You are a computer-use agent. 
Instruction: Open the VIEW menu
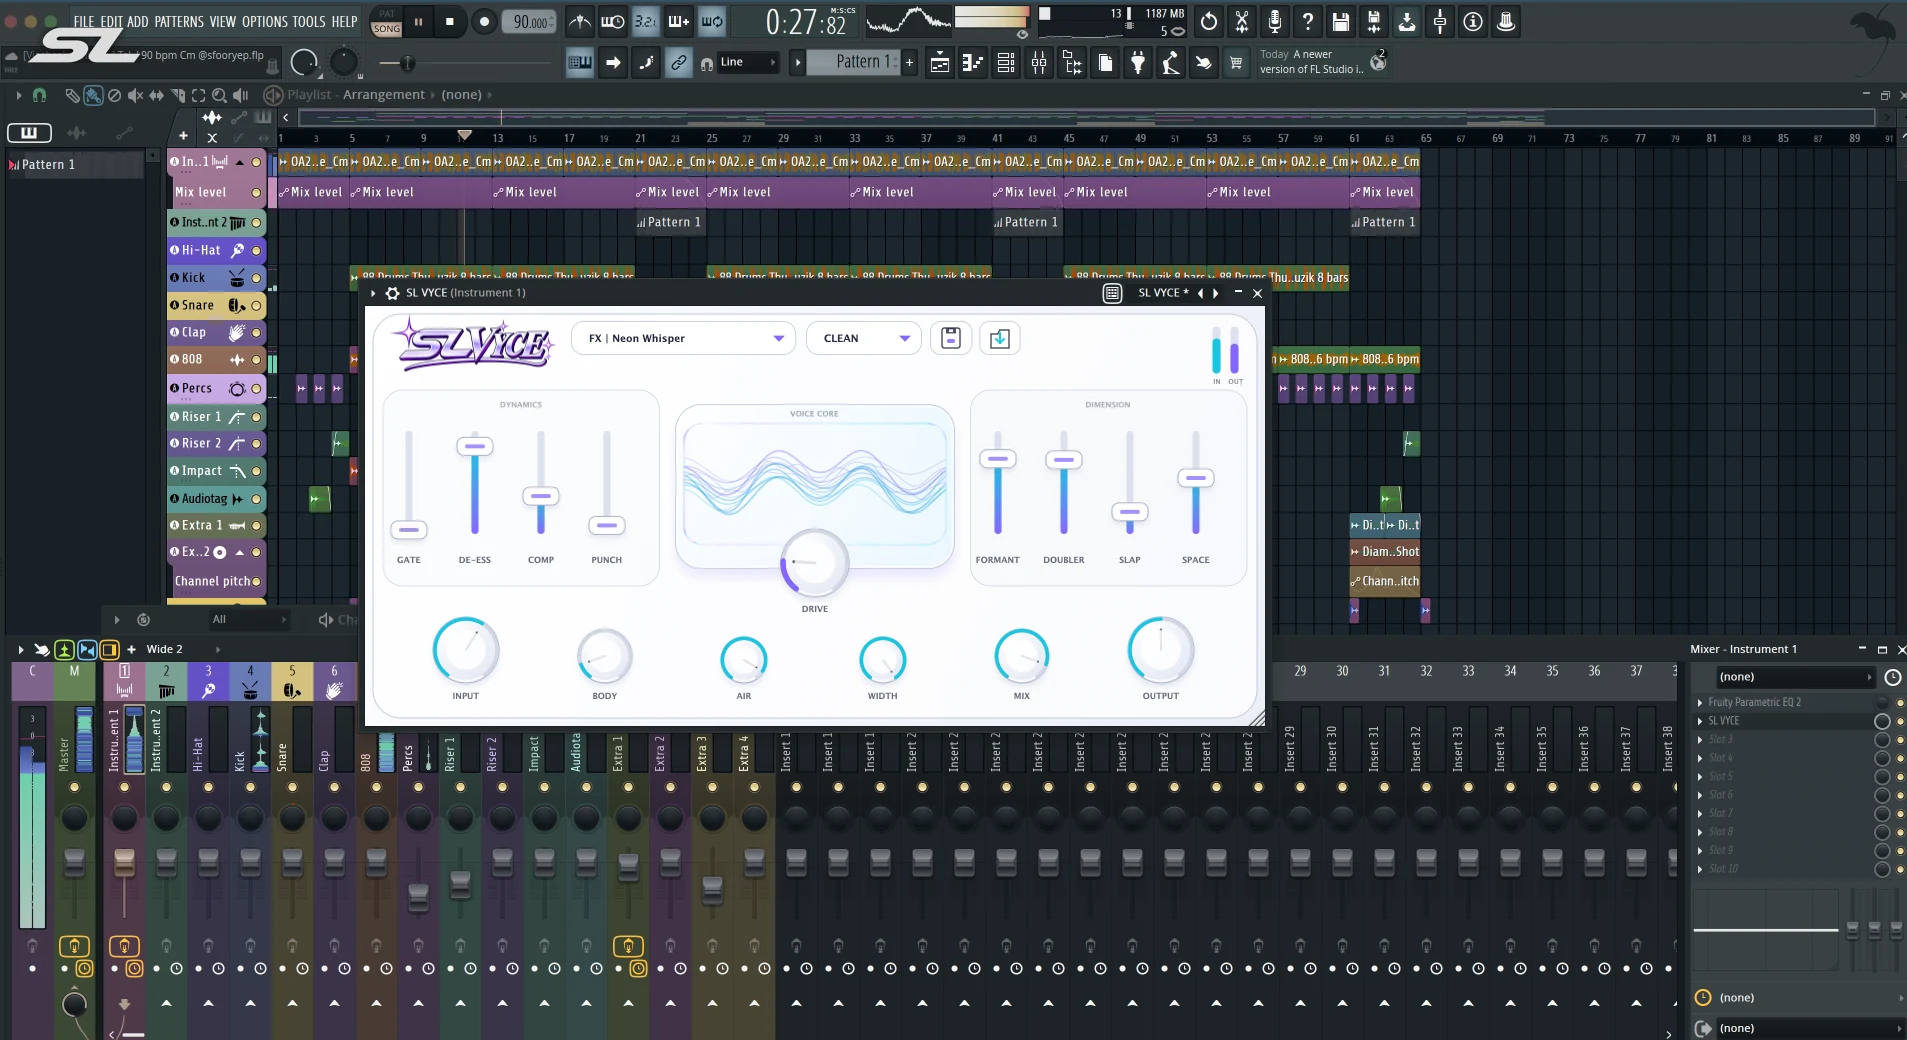tap(223, 21)
